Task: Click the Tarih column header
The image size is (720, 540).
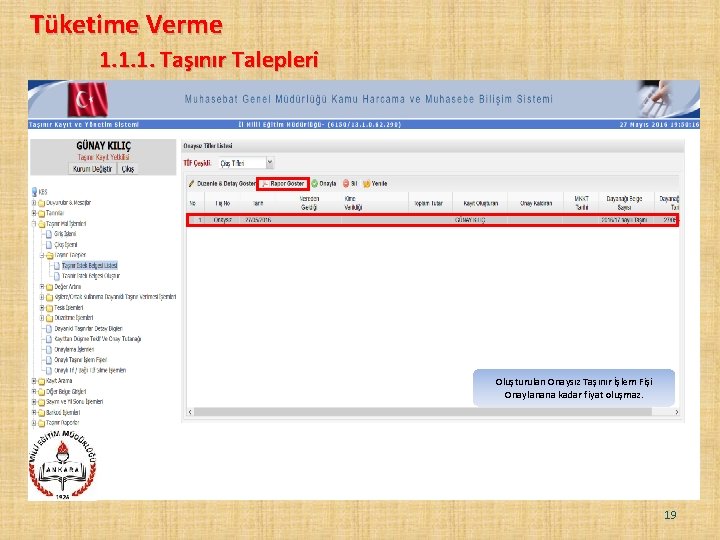Action: pos(258,203)
